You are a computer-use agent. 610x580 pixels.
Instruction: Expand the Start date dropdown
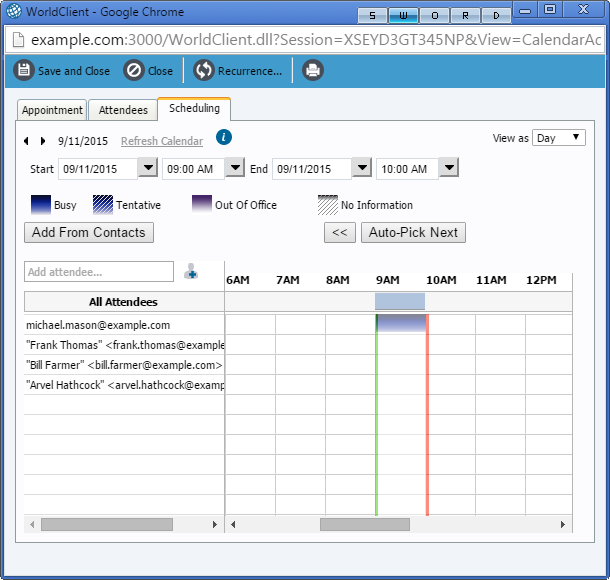pos(147,169)
